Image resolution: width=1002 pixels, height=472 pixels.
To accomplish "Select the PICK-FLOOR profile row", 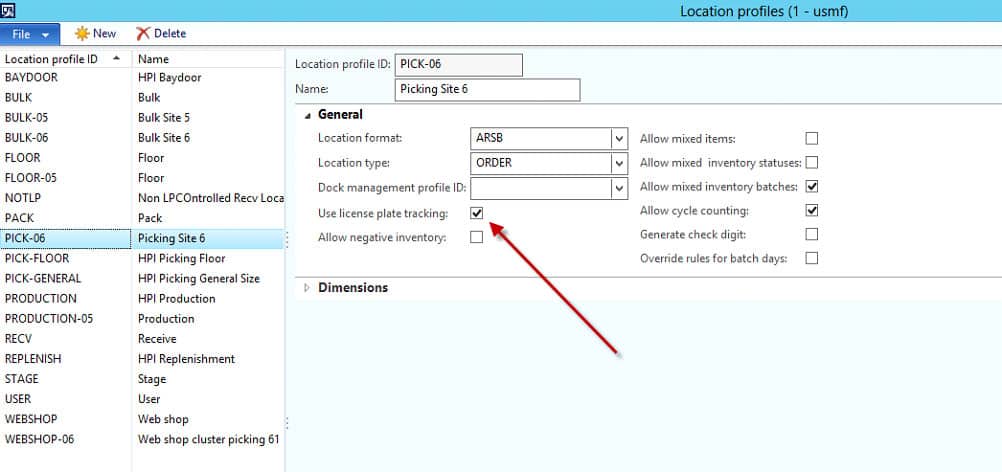I will tap(142, 258).
